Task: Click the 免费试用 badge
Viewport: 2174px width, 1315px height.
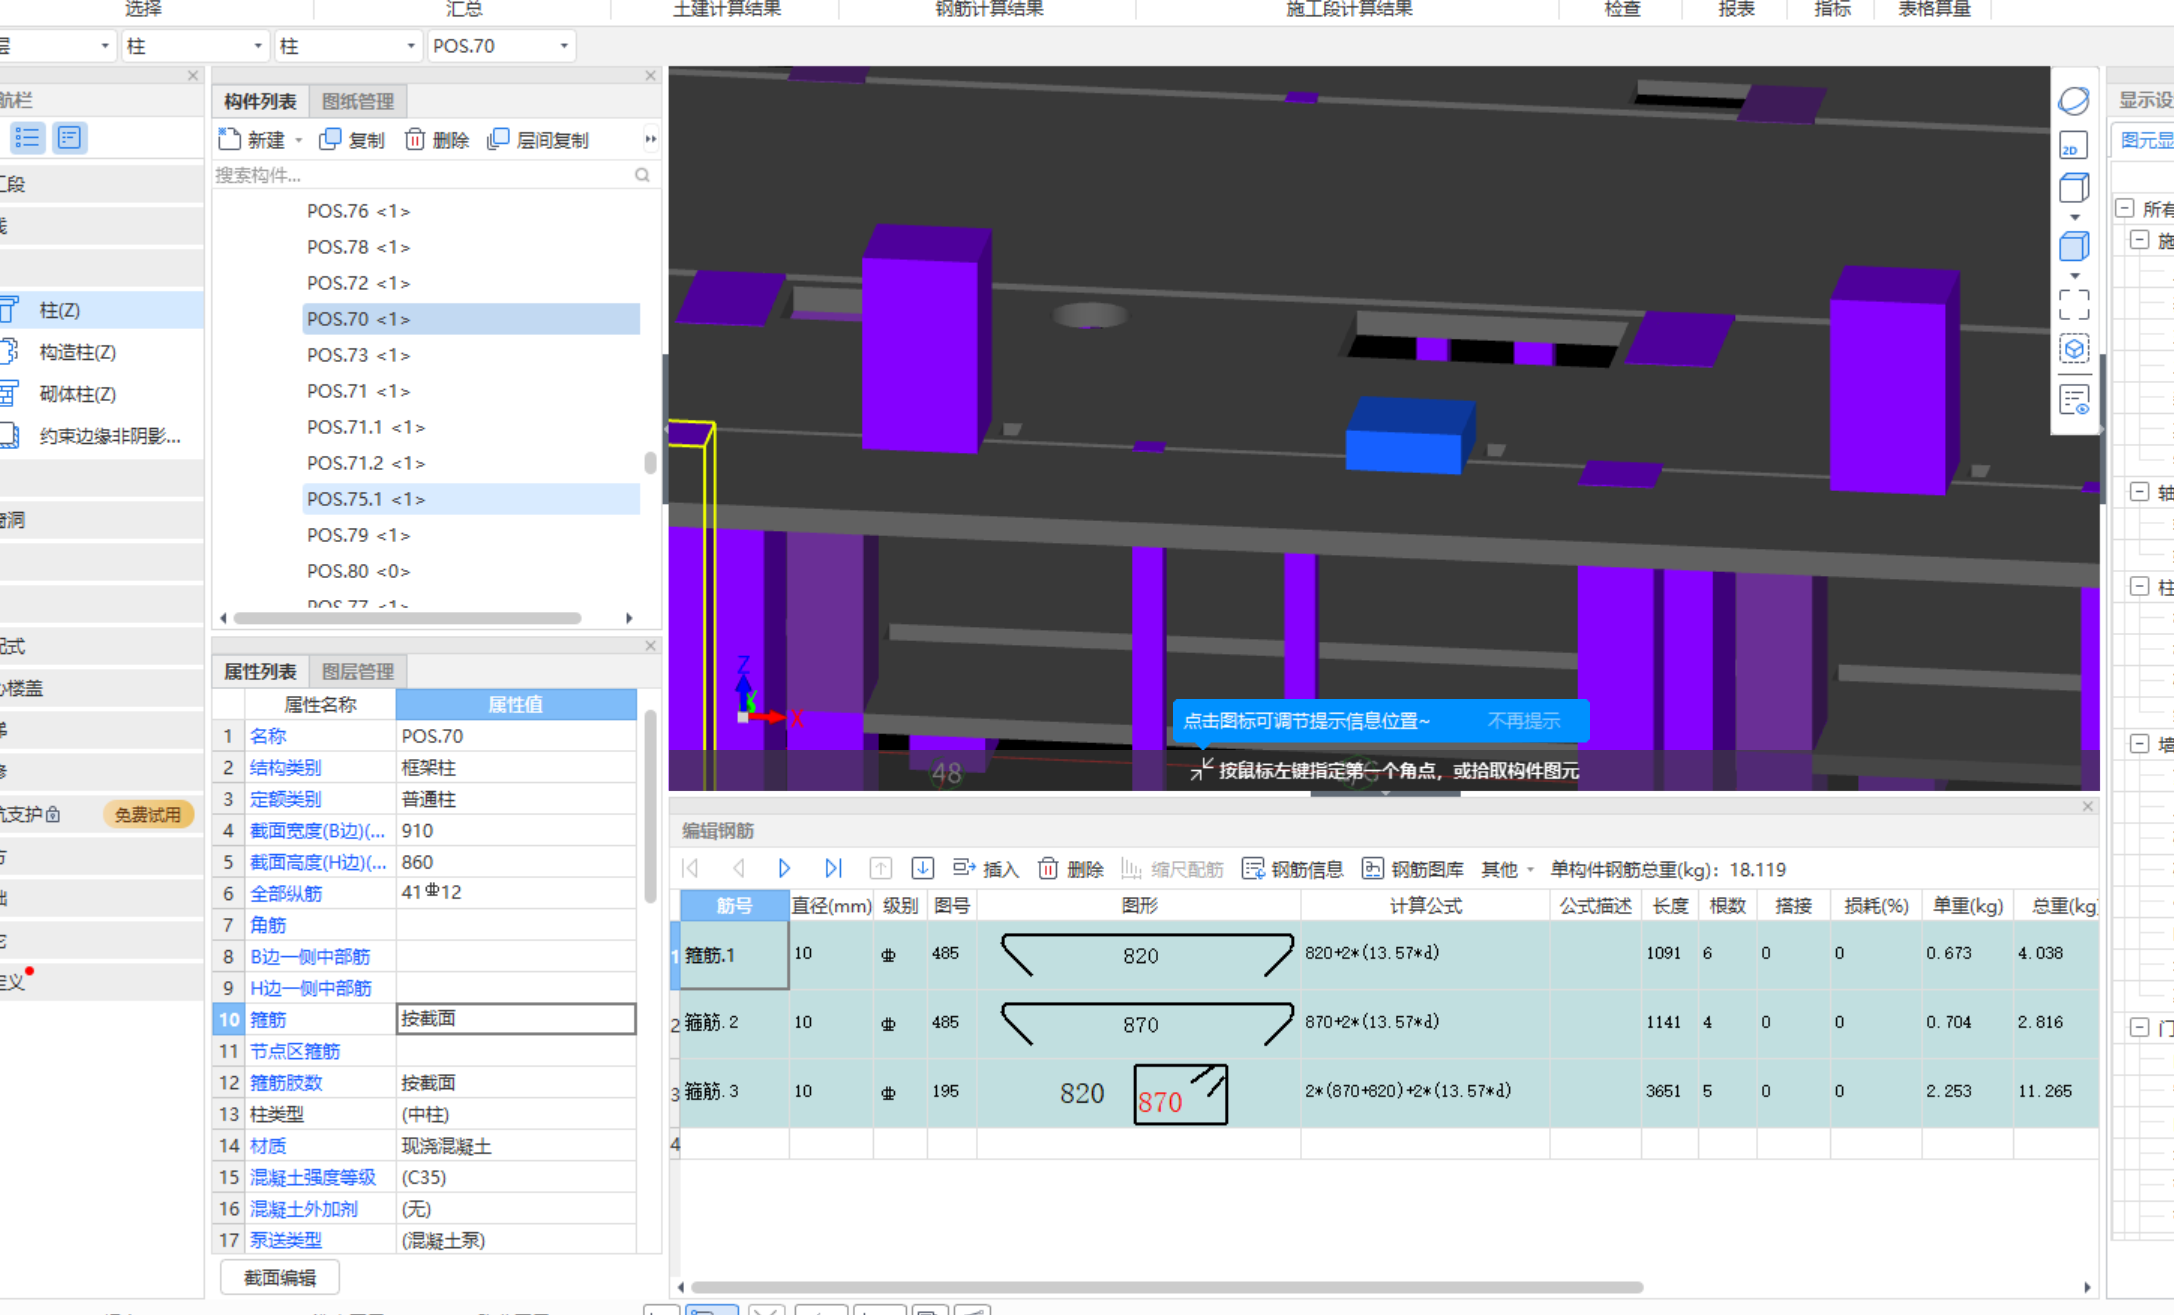Action: (x=148, y=814)
